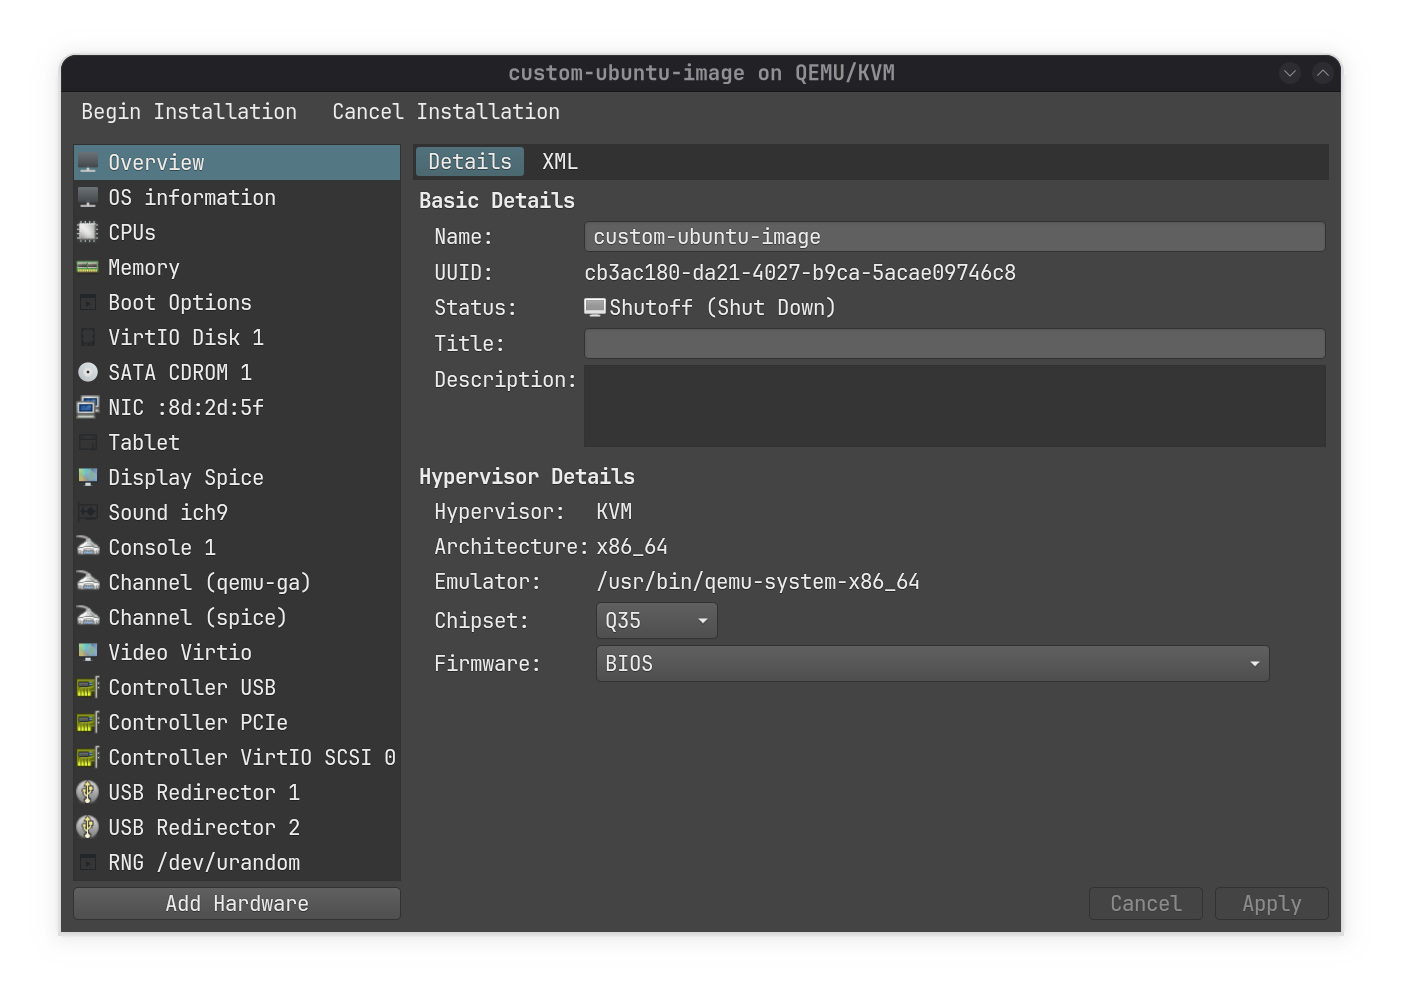The width and height of the screenshot is (1402, 999).
Task: Click the Controller USB icon
Action: (x=88, y=688)
